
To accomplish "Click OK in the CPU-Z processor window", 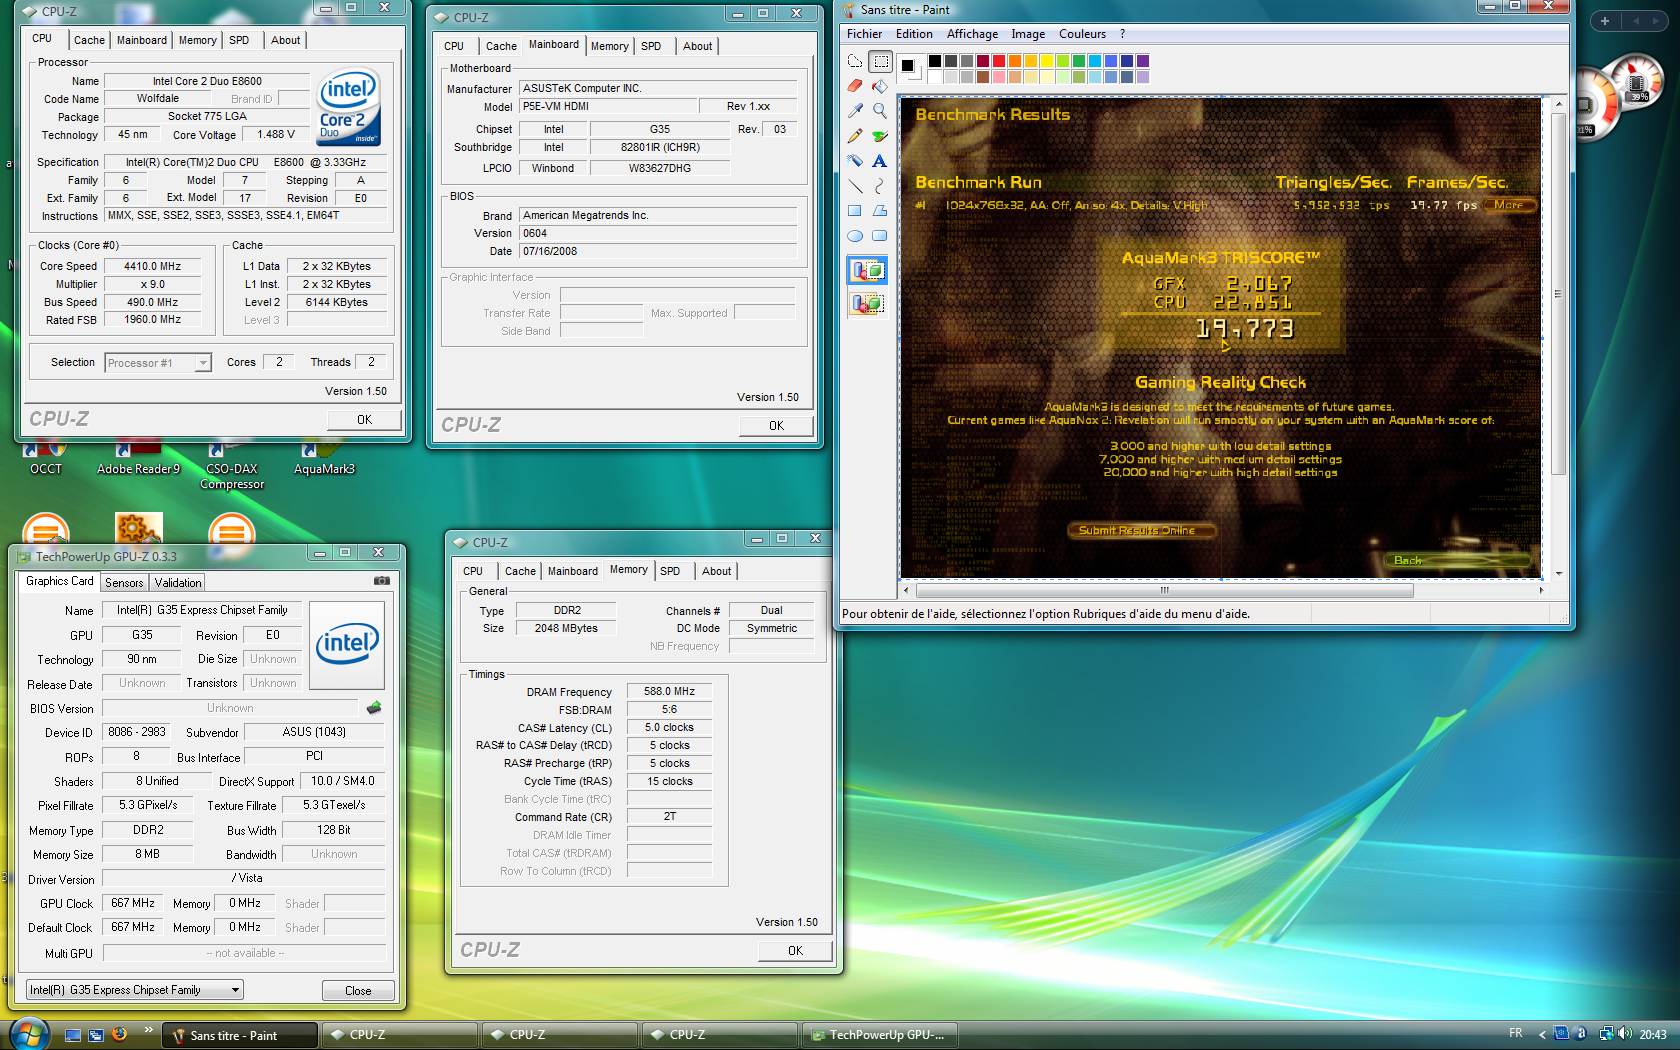I will pos(364,420).
